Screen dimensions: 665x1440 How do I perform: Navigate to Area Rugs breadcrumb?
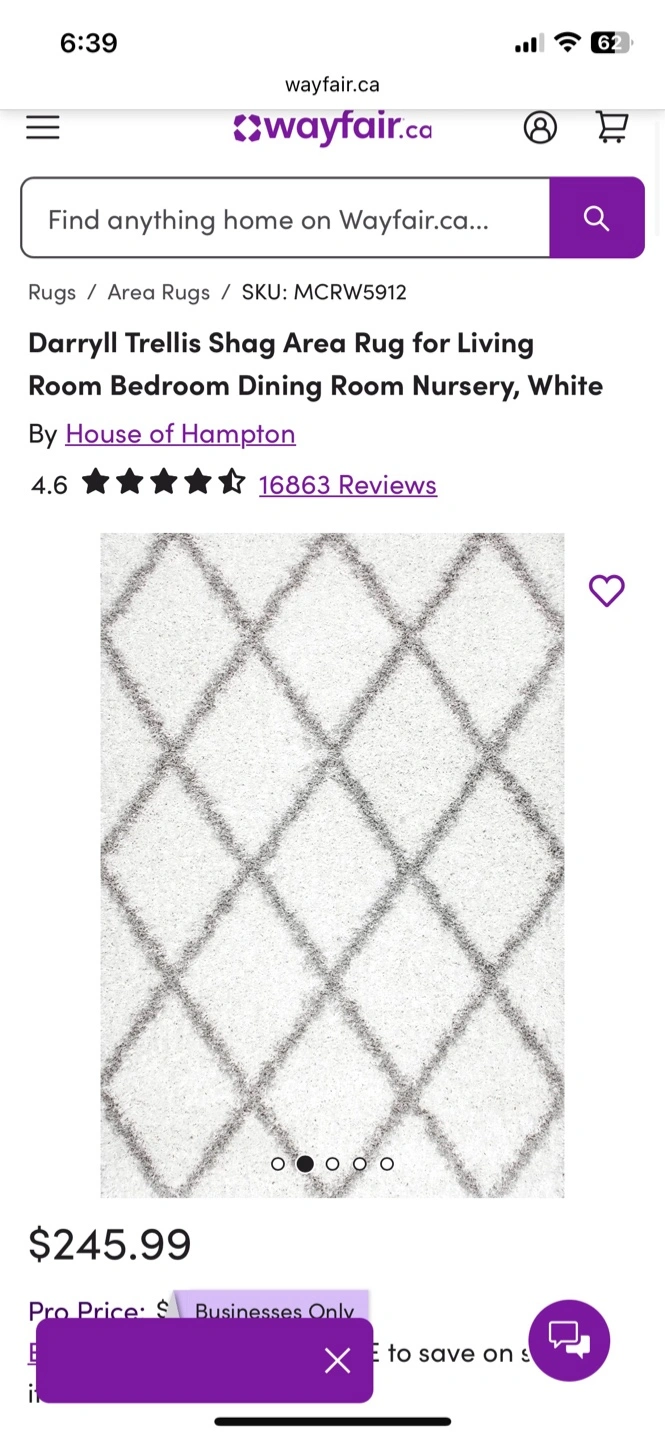point(159,292)
